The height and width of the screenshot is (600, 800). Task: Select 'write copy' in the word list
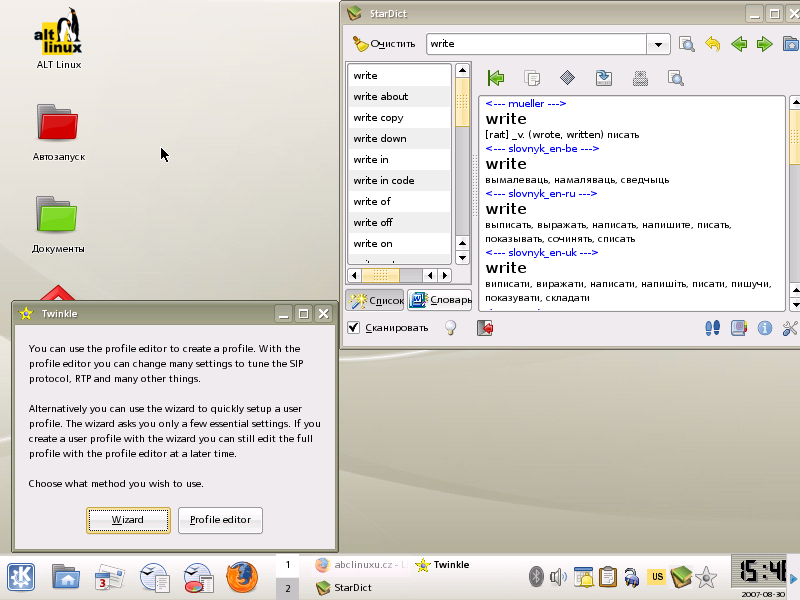click(399, 117)
